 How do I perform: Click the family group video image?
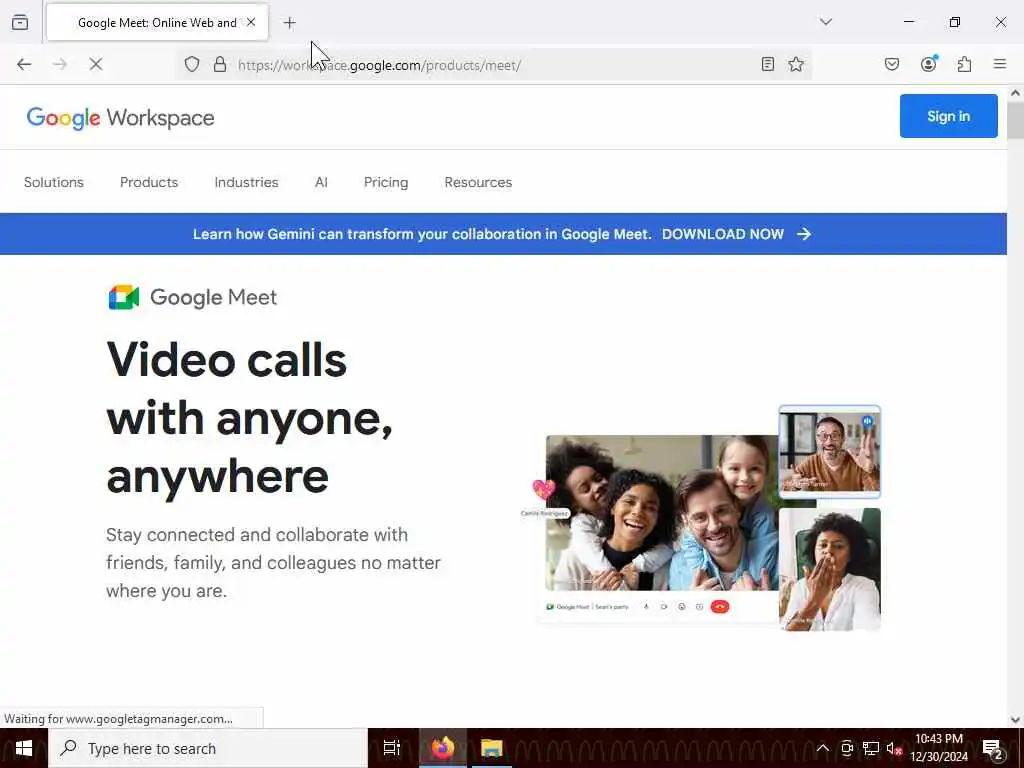(x=662, y=513)
